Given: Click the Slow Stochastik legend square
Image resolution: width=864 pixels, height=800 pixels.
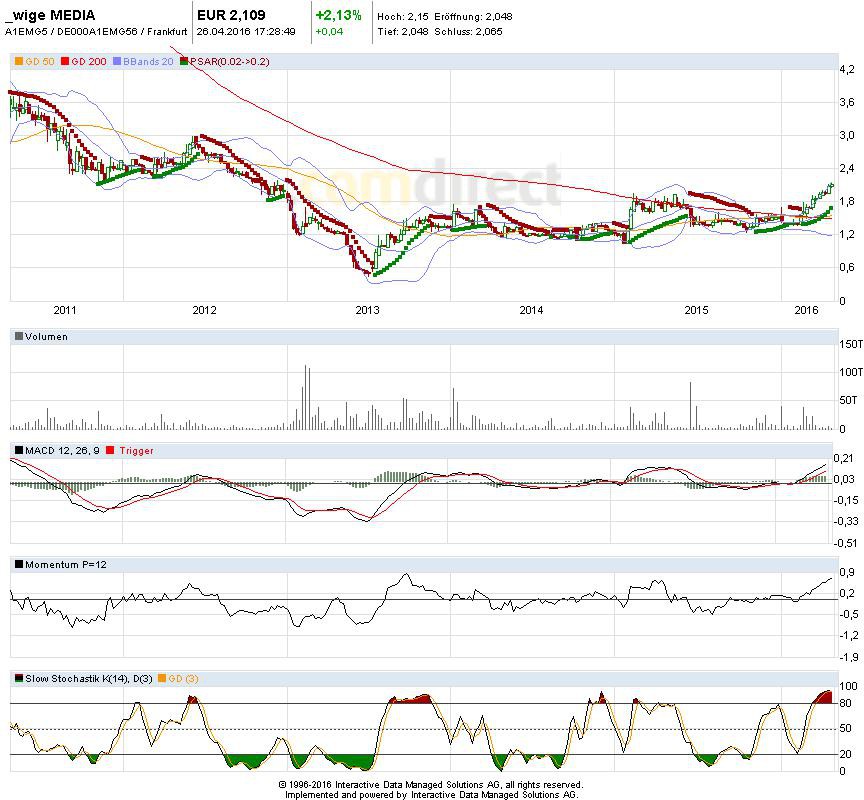Looking at the screenshot, I should pyautogui.click(x=19, y=679).
